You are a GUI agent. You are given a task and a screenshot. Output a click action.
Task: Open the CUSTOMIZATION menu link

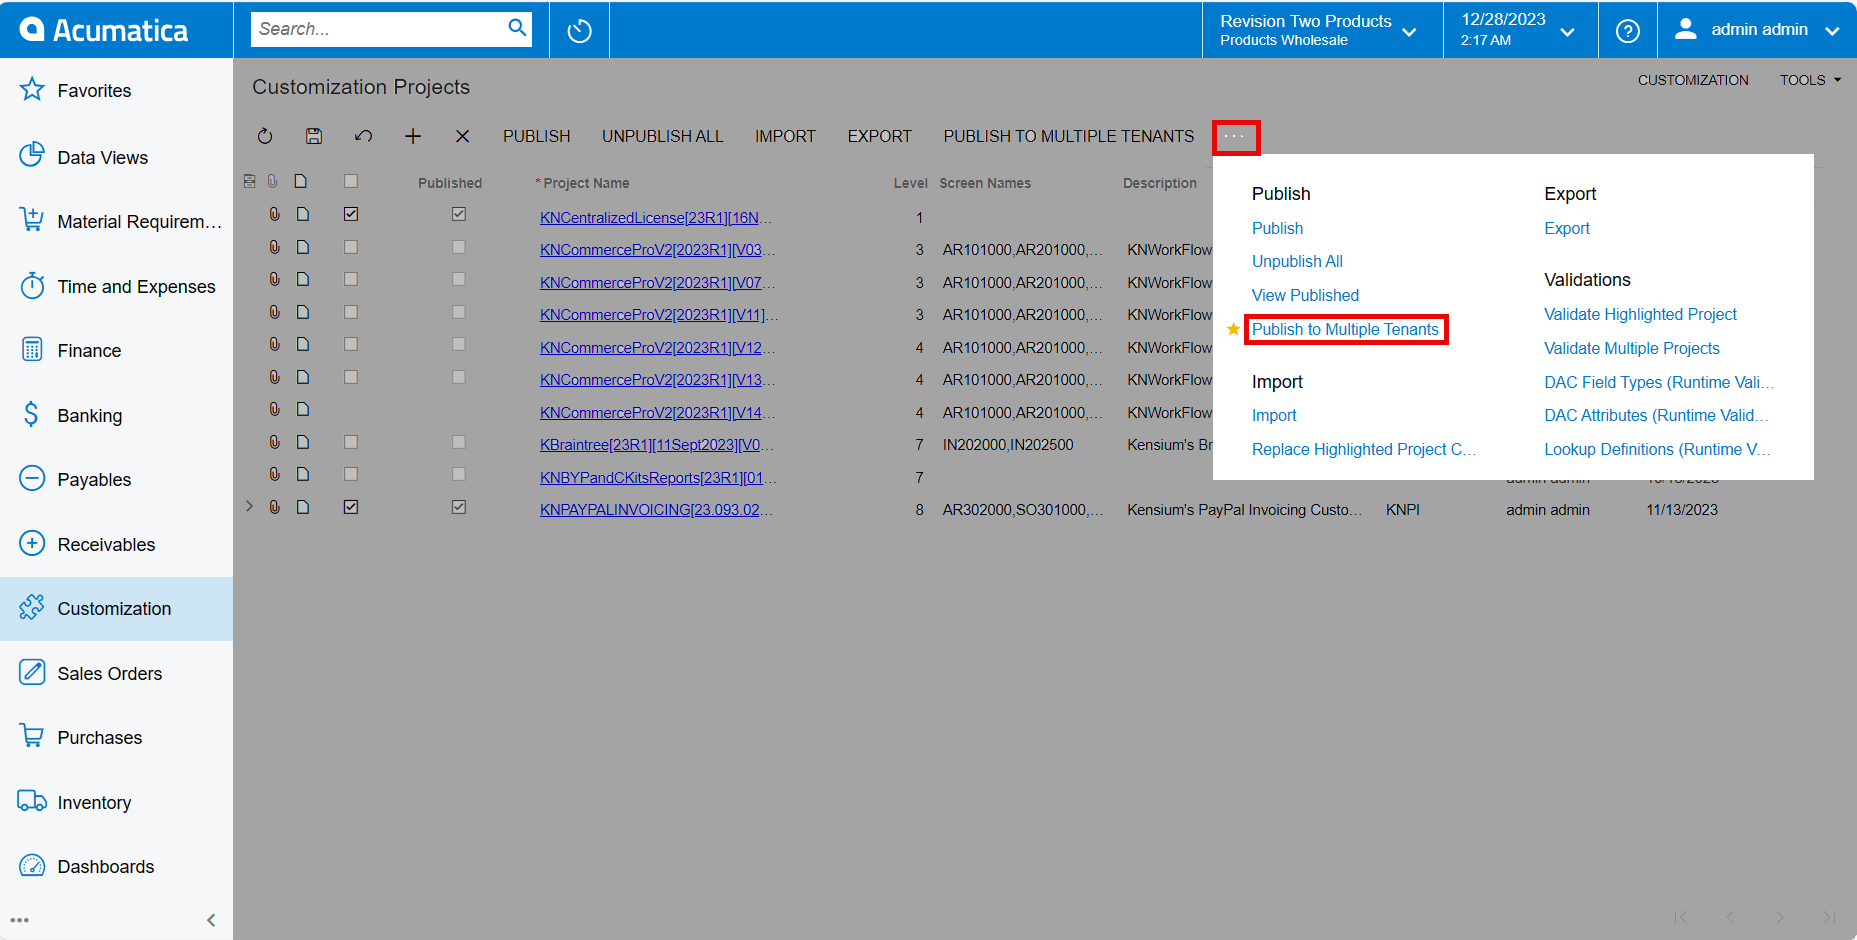[x=1693, y=80]
